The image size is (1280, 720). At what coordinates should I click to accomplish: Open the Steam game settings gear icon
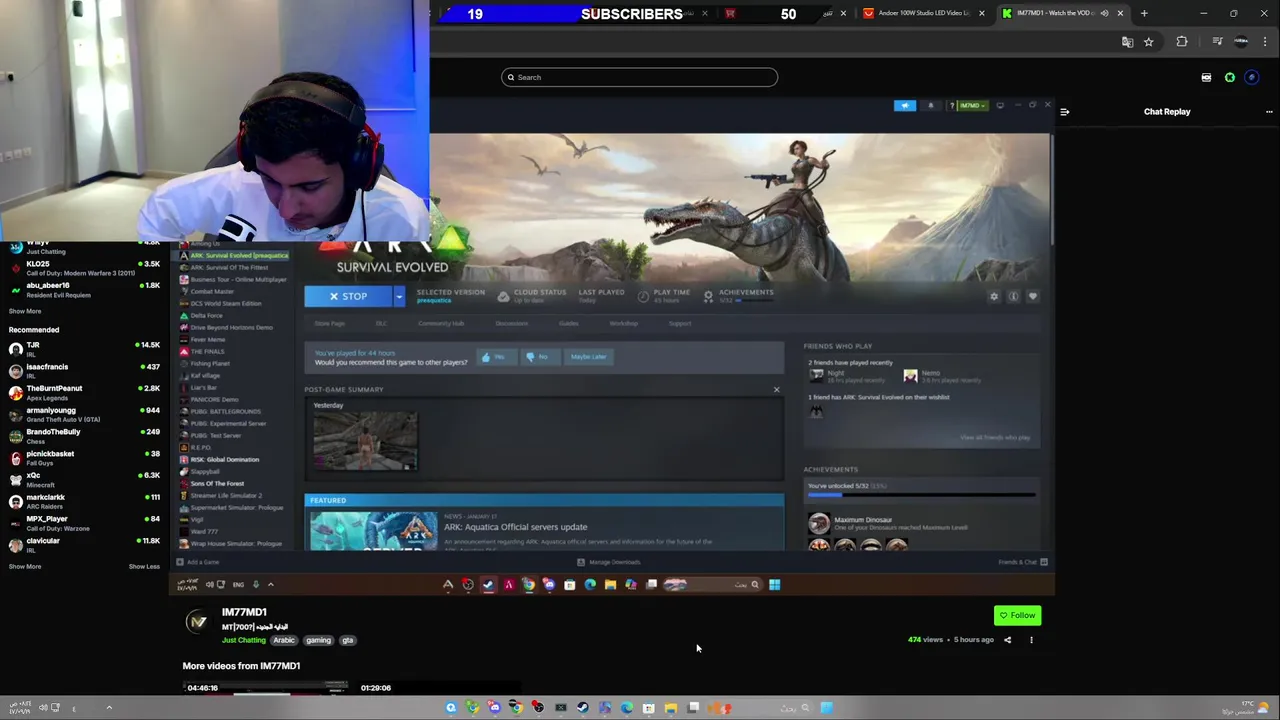click(x=993, y=296)
